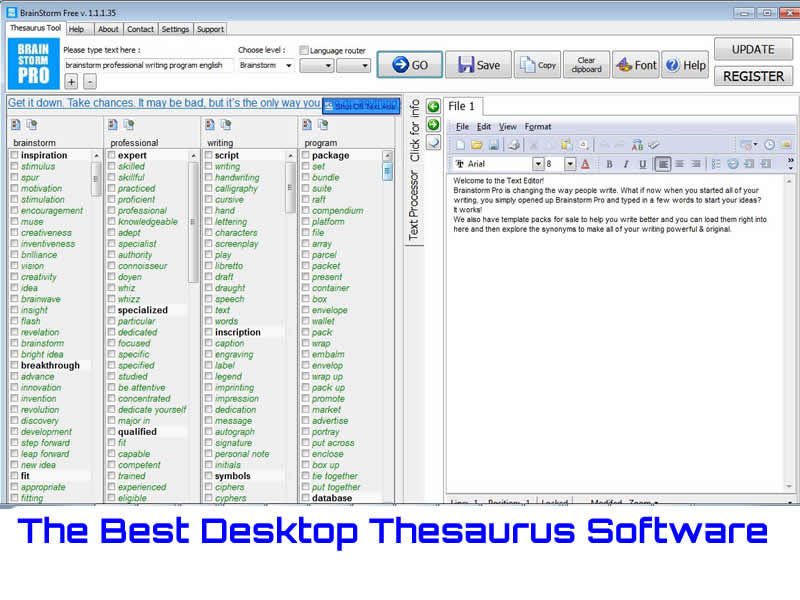800x600 pixels.
Task: Open the Arial font name dropdown
Action: click(x=538, y=164)
